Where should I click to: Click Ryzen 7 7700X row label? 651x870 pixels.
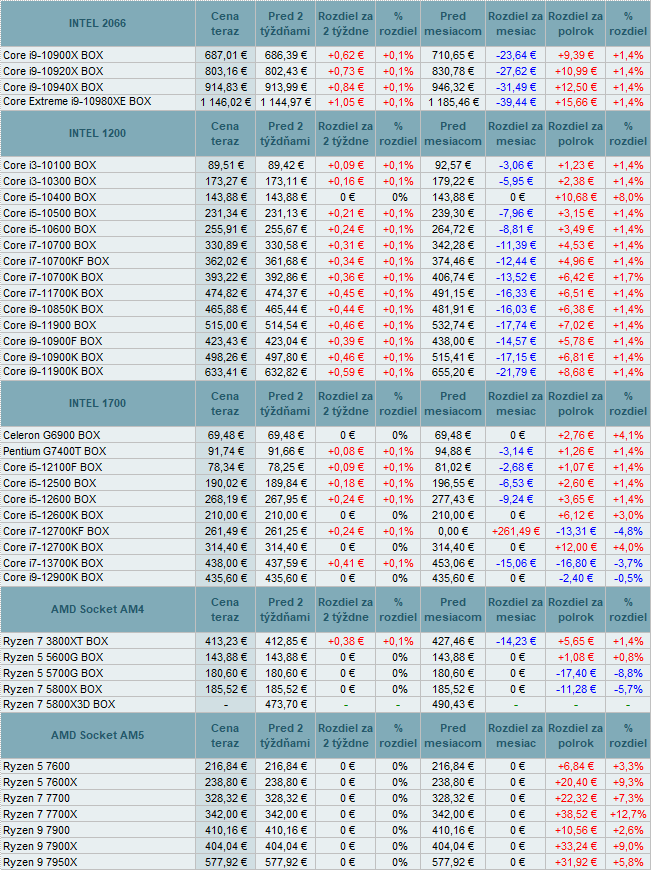(40, 815)
